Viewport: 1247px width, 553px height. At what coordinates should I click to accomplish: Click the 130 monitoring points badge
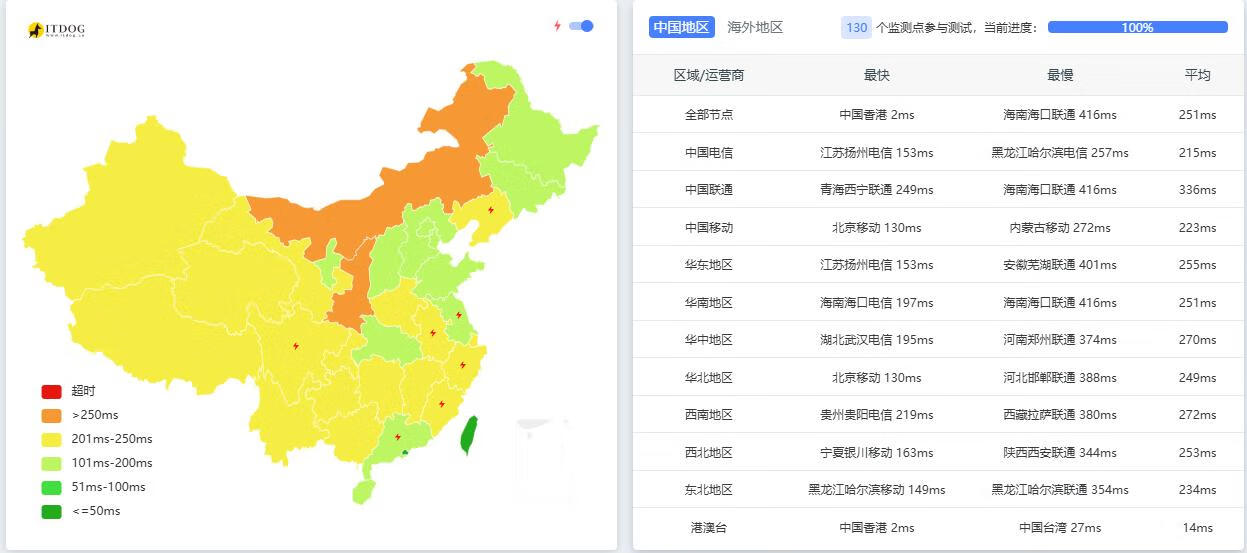point(856,28)
